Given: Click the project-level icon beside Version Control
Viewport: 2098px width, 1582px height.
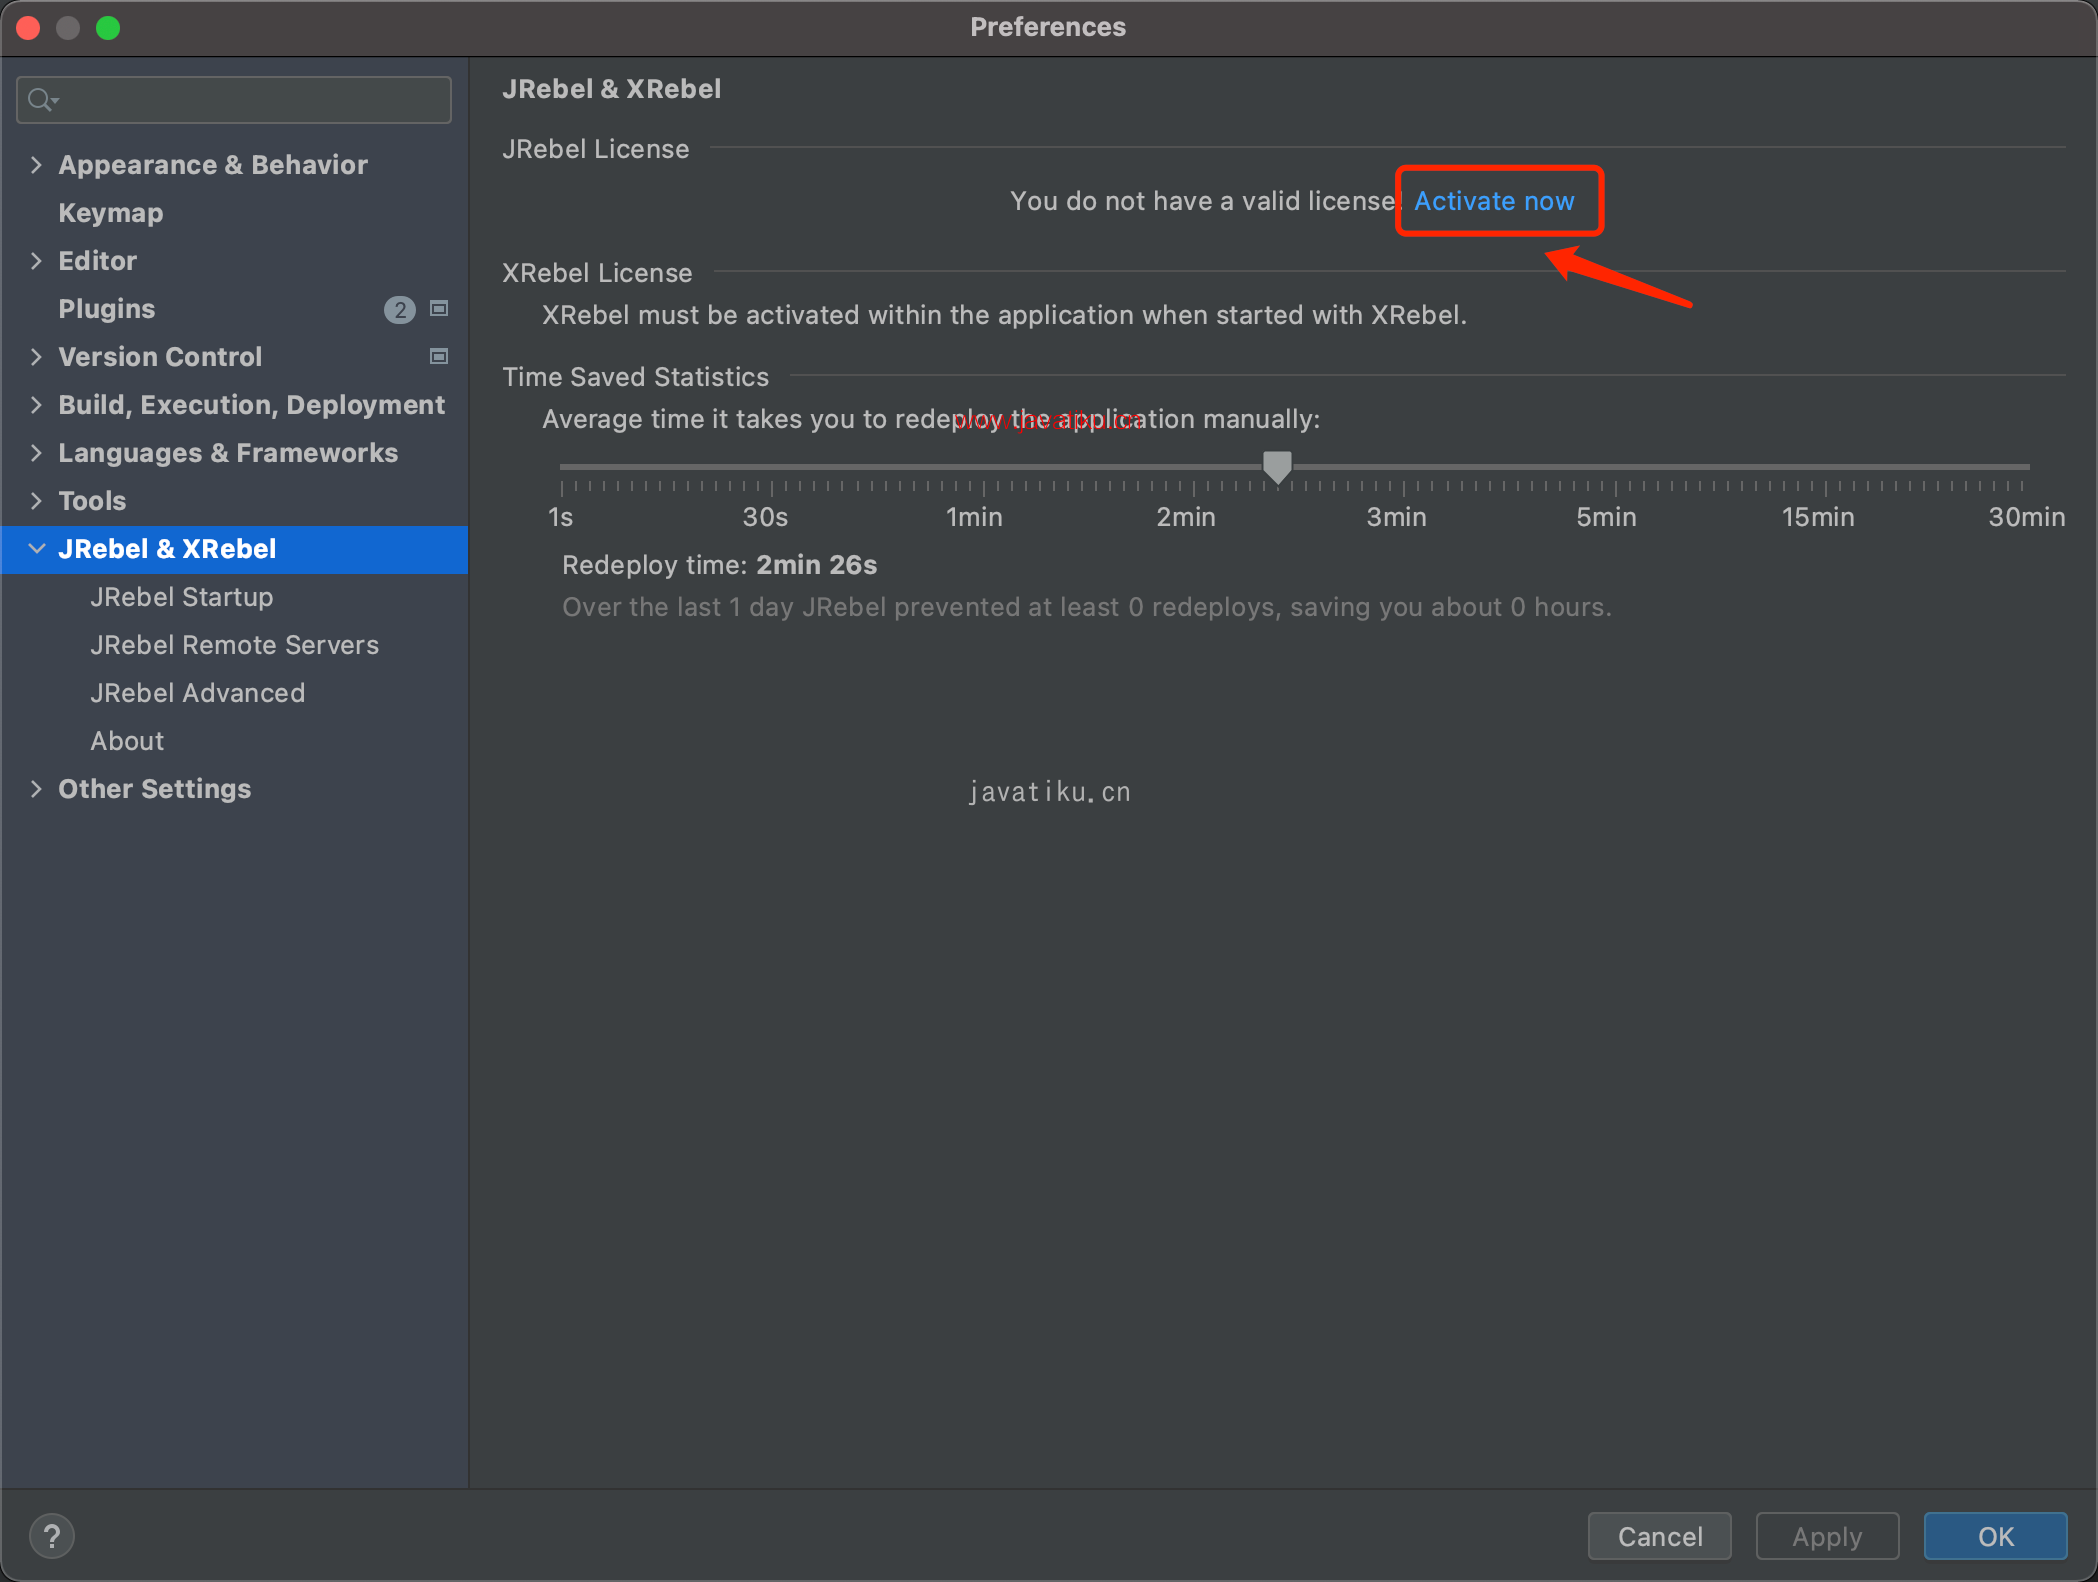Looking at the screenshot, I should [439, 356].
